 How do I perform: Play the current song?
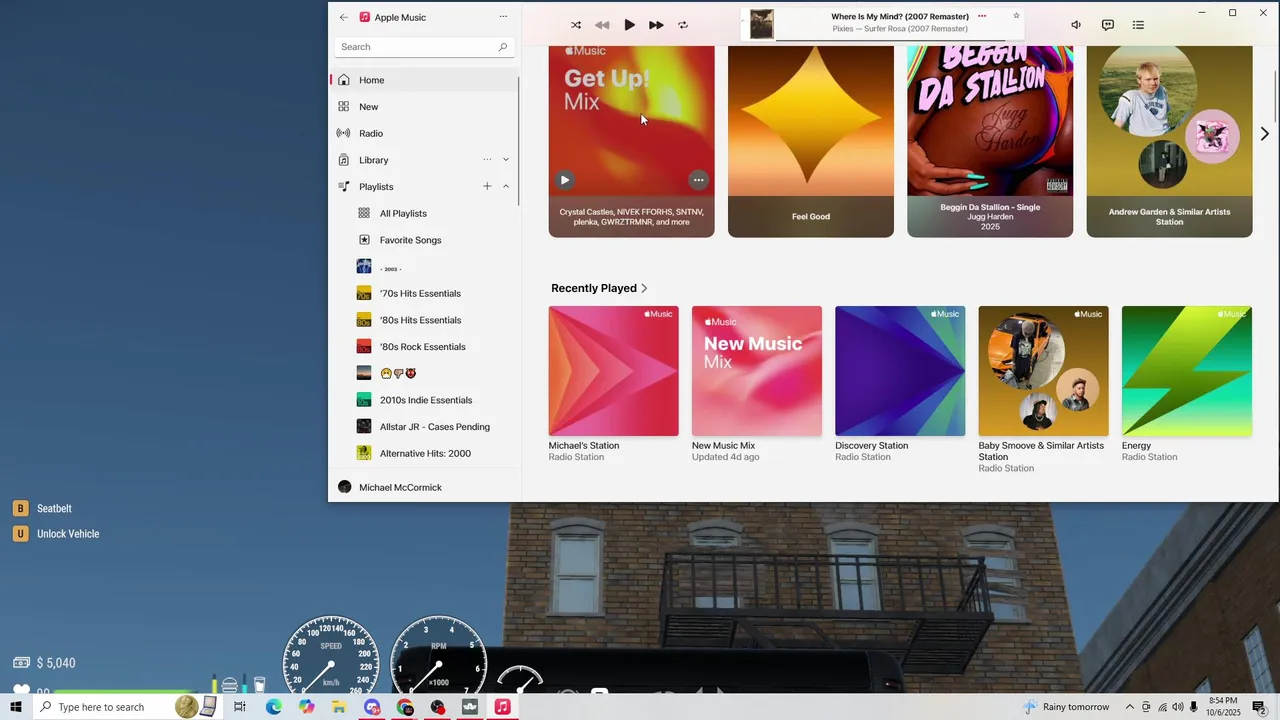pyautogui.click(x=629, y=25)
